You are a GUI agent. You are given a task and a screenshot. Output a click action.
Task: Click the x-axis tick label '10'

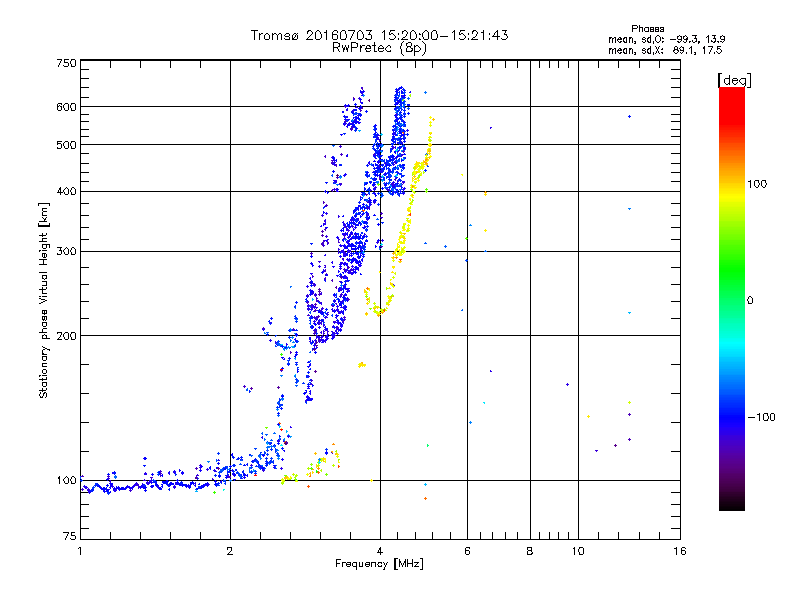pos(578,551)
